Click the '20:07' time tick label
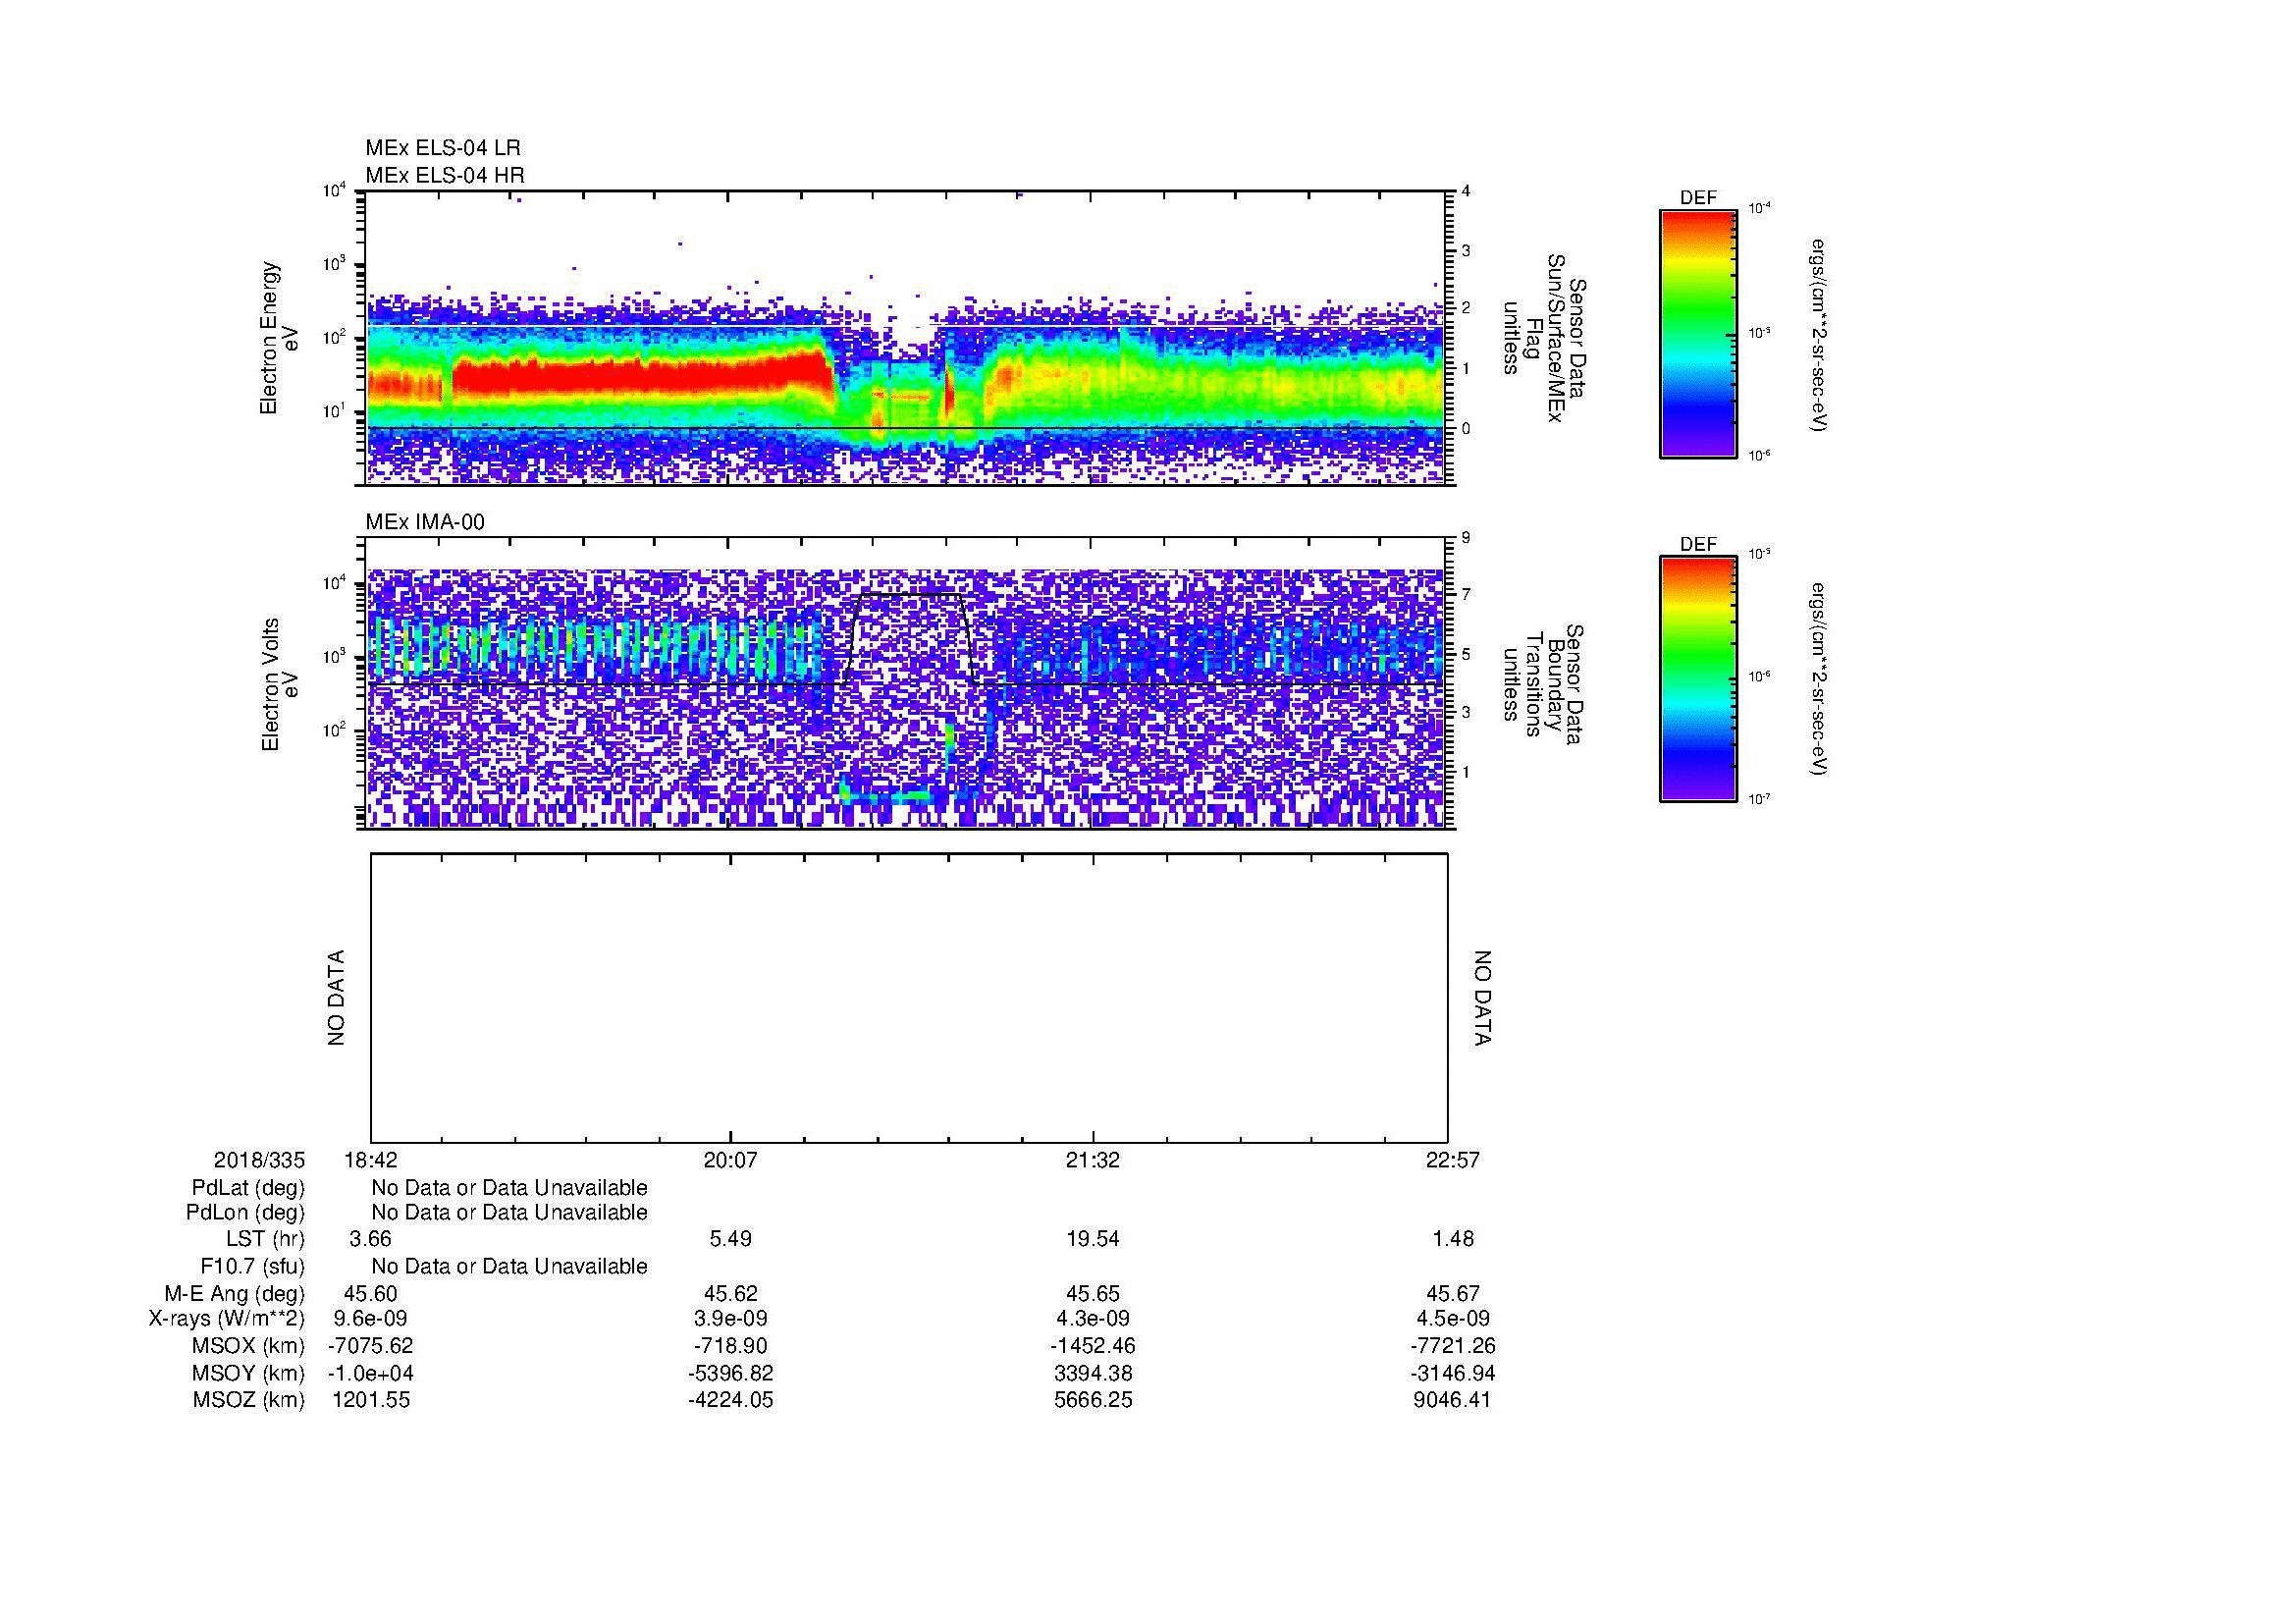This screenshot has height=1623, width=2296. pos(731,1160)
